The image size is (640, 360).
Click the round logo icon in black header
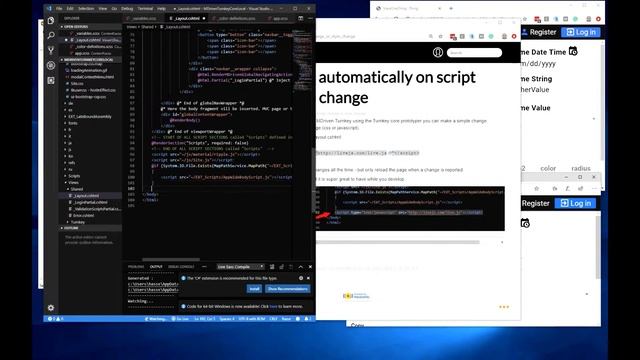point(438,52)
